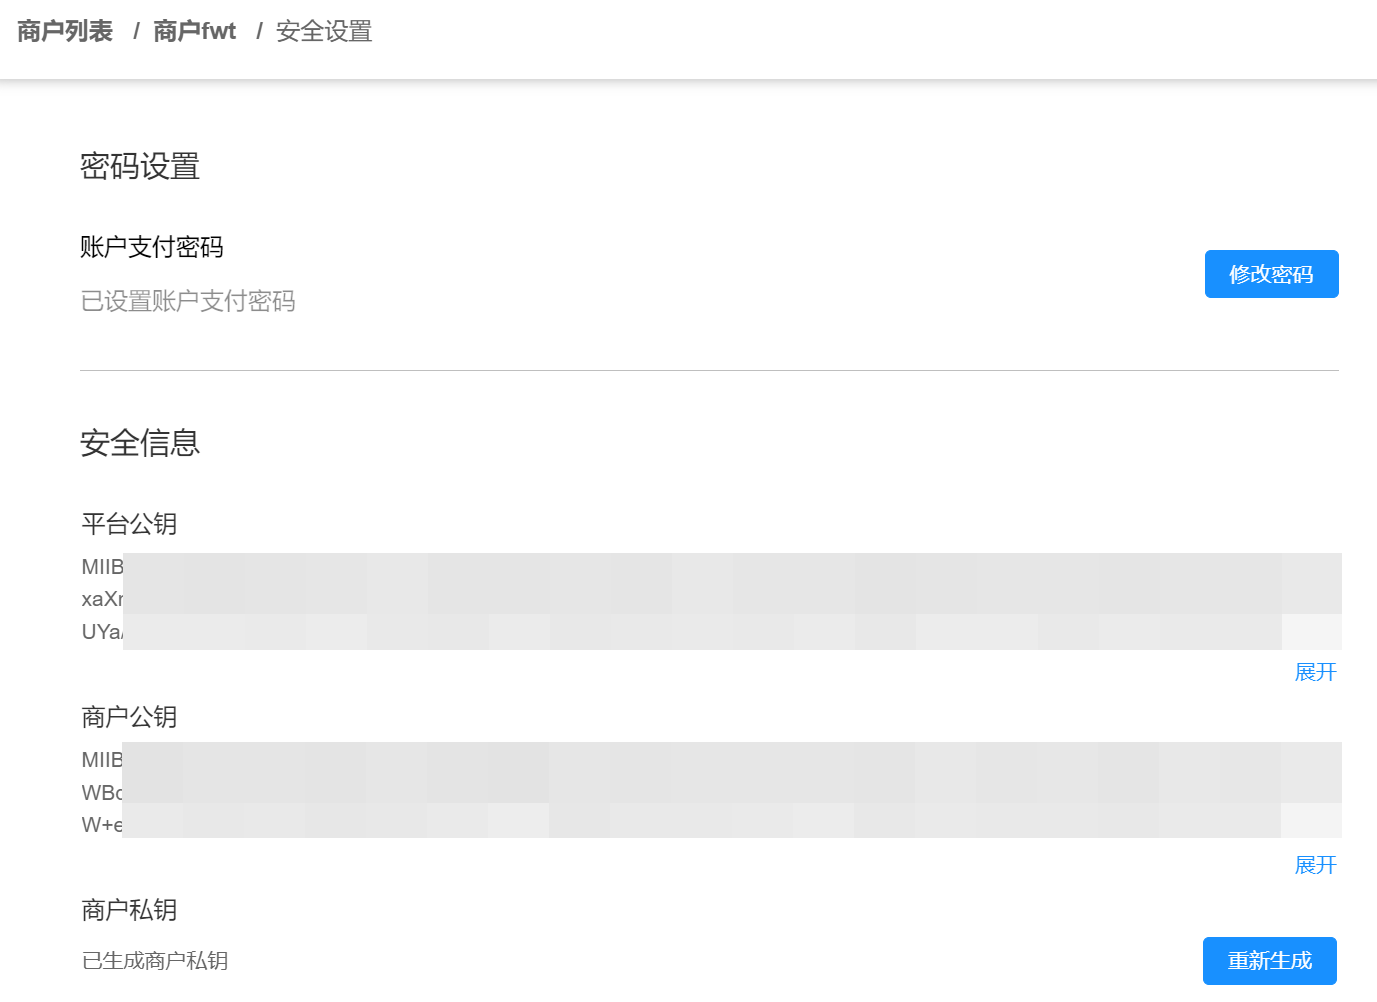
Task: Click the 商户公钥 field label
Action: 129,717
